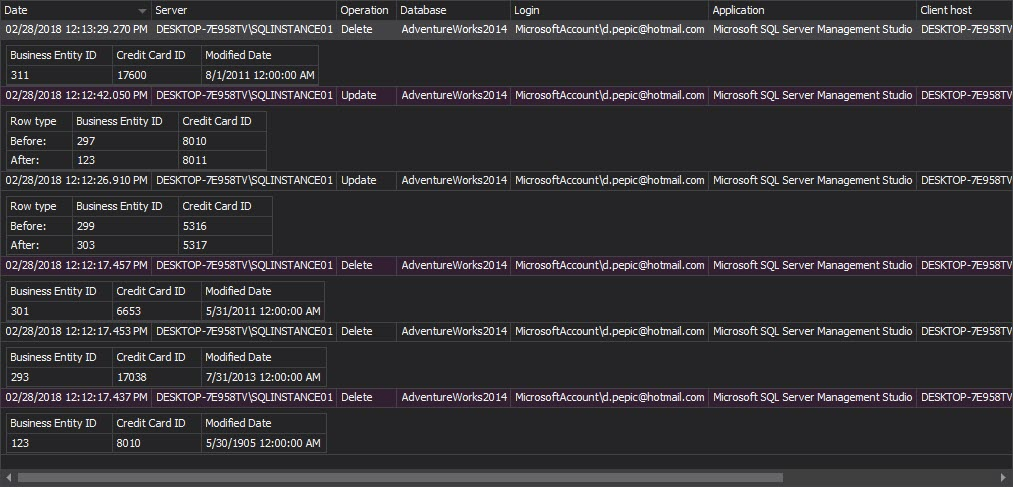Click the Client host column header
The image size is (1013, 487).
pyautogui.click(x=964, y=10)
